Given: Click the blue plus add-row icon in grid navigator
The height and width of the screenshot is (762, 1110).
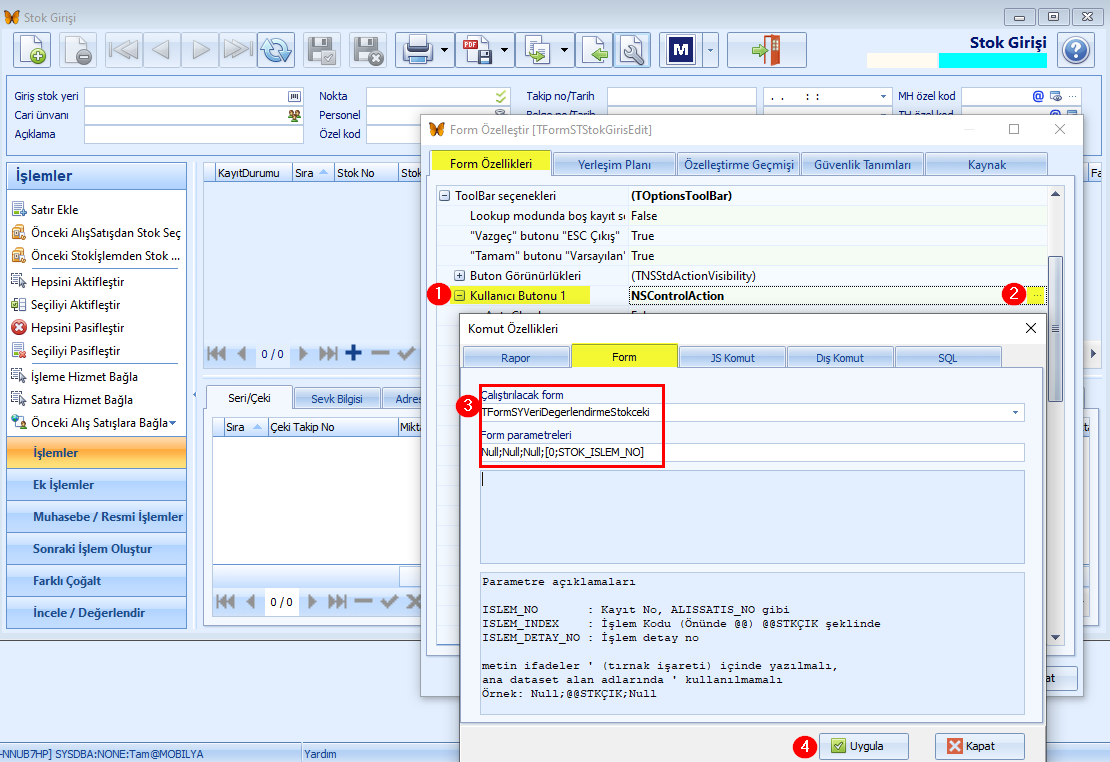Looking at the screenshot, I should (353, 353).
